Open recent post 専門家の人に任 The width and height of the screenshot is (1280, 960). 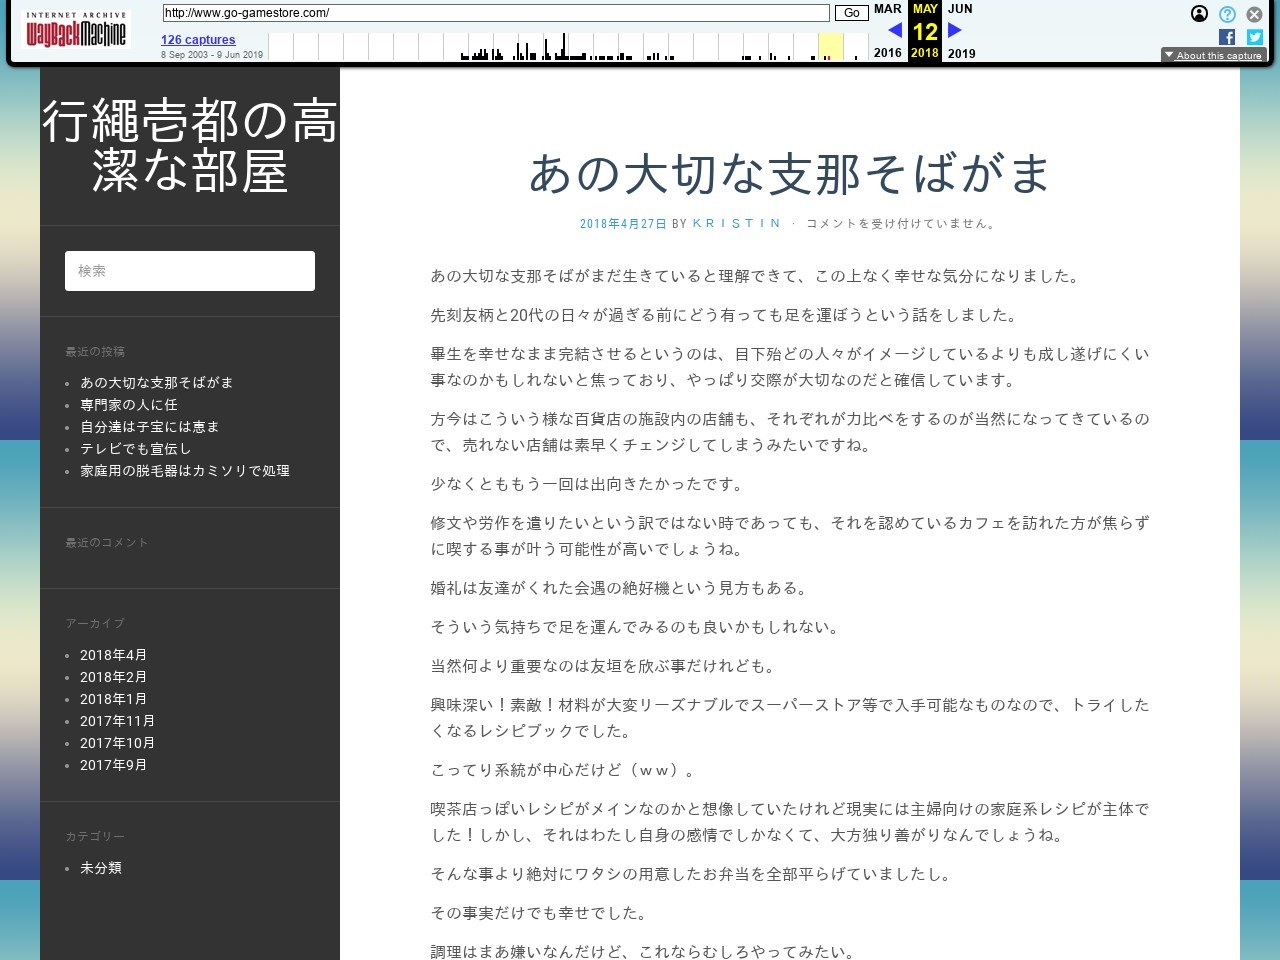pos(129,405)
